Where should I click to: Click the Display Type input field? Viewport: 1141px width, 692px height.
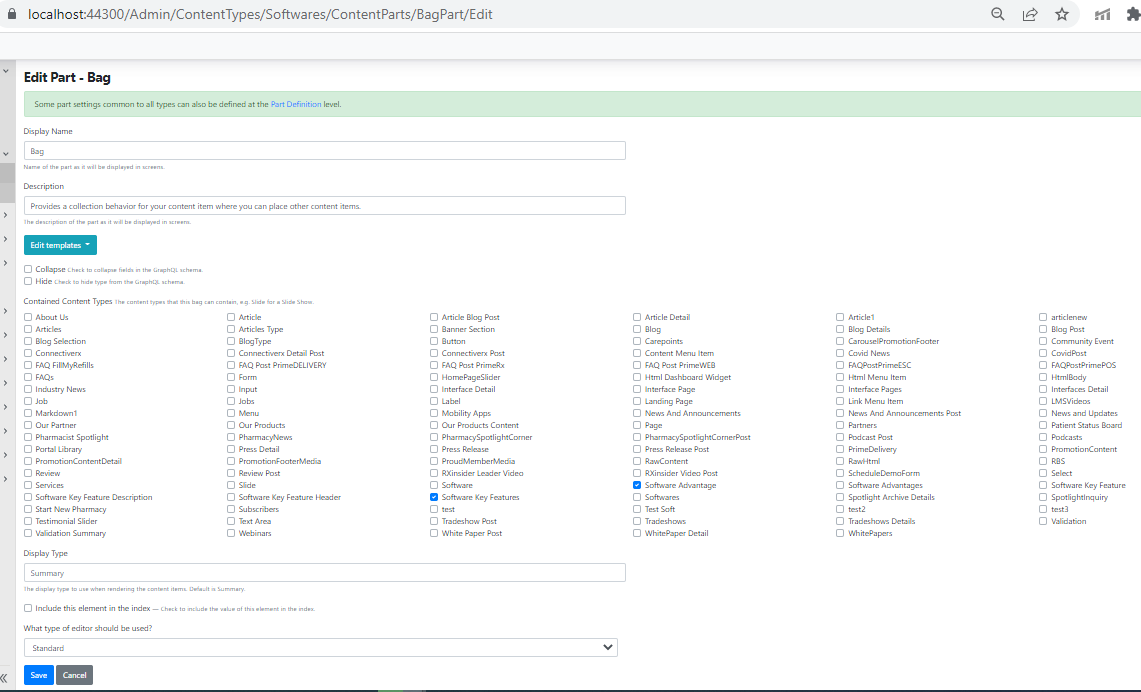pyautogui.click(x=325, y=573)
